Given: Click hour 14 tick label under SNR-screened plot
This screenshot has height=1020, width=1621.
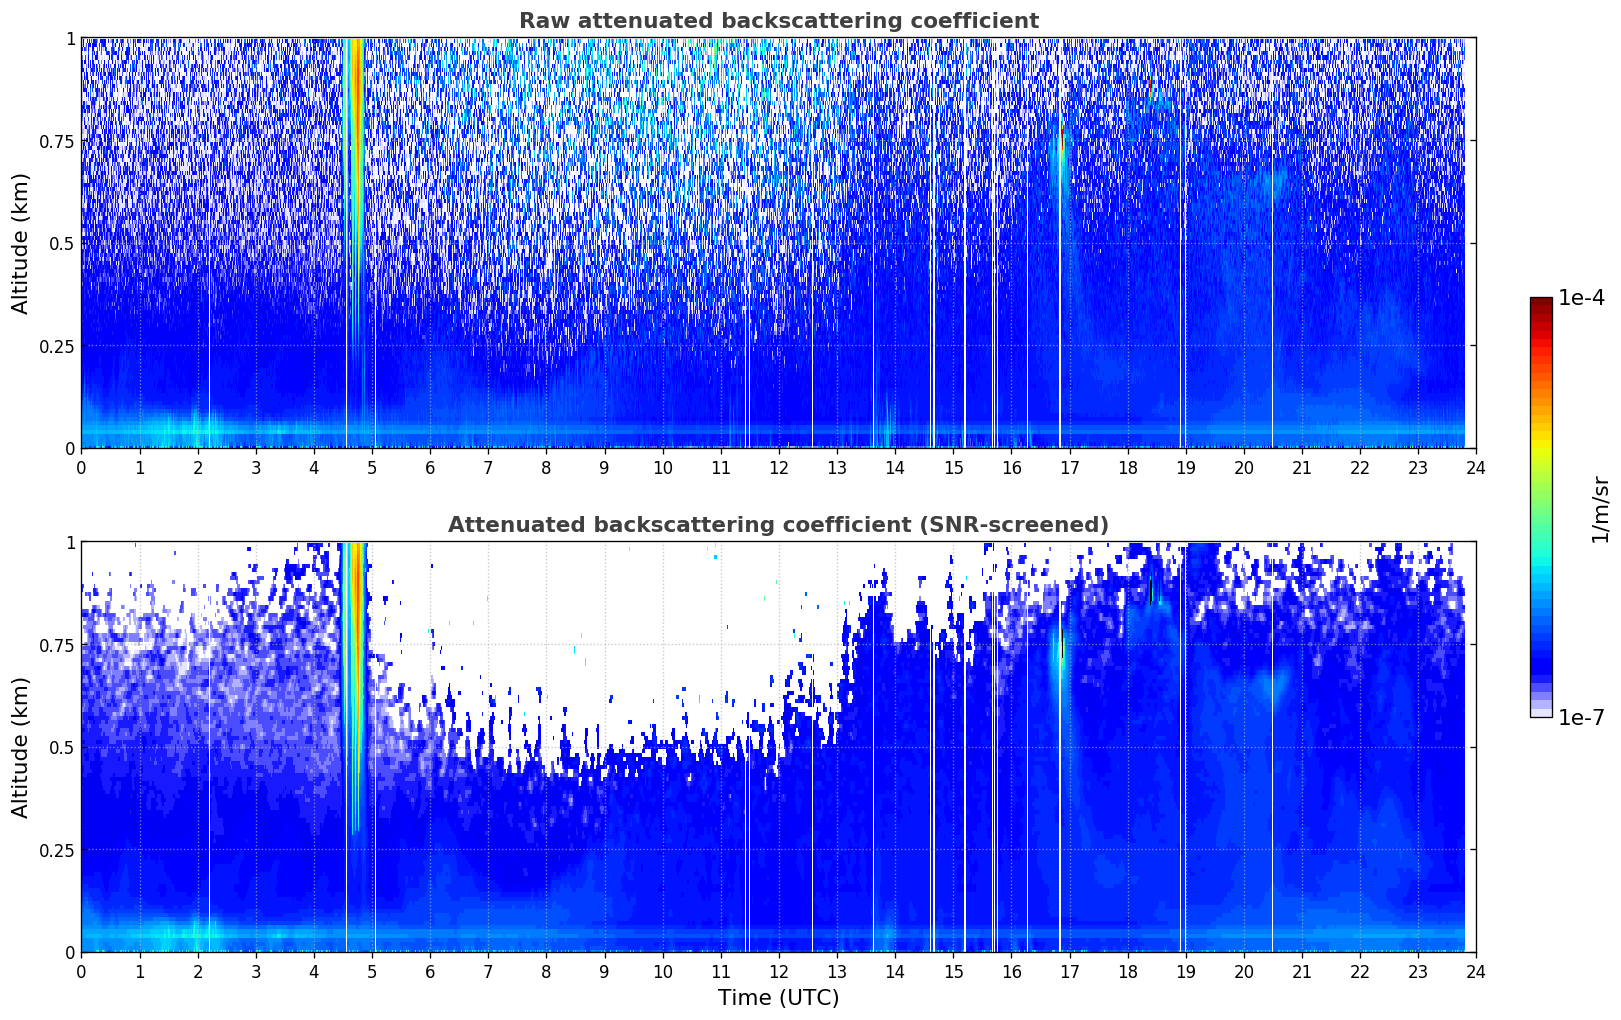Looking at the screenshot, I should 895,971.
